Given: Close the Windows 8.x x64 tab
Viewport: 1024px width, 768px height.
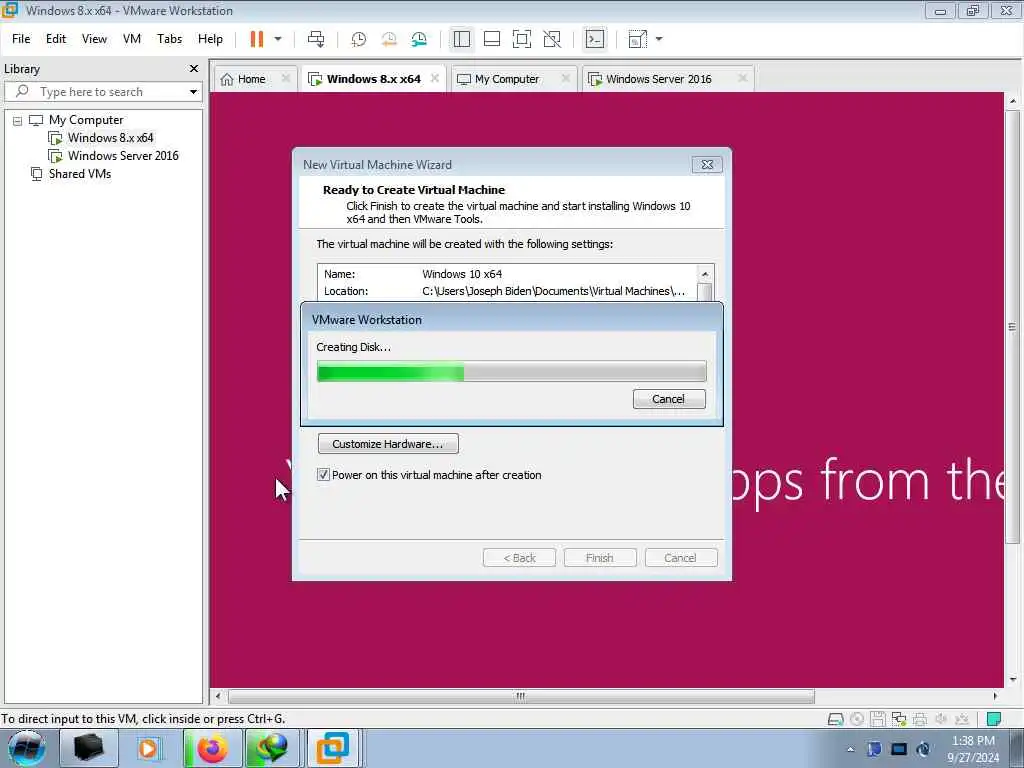Looking at the screenshot, I should (x=435, y=78).
